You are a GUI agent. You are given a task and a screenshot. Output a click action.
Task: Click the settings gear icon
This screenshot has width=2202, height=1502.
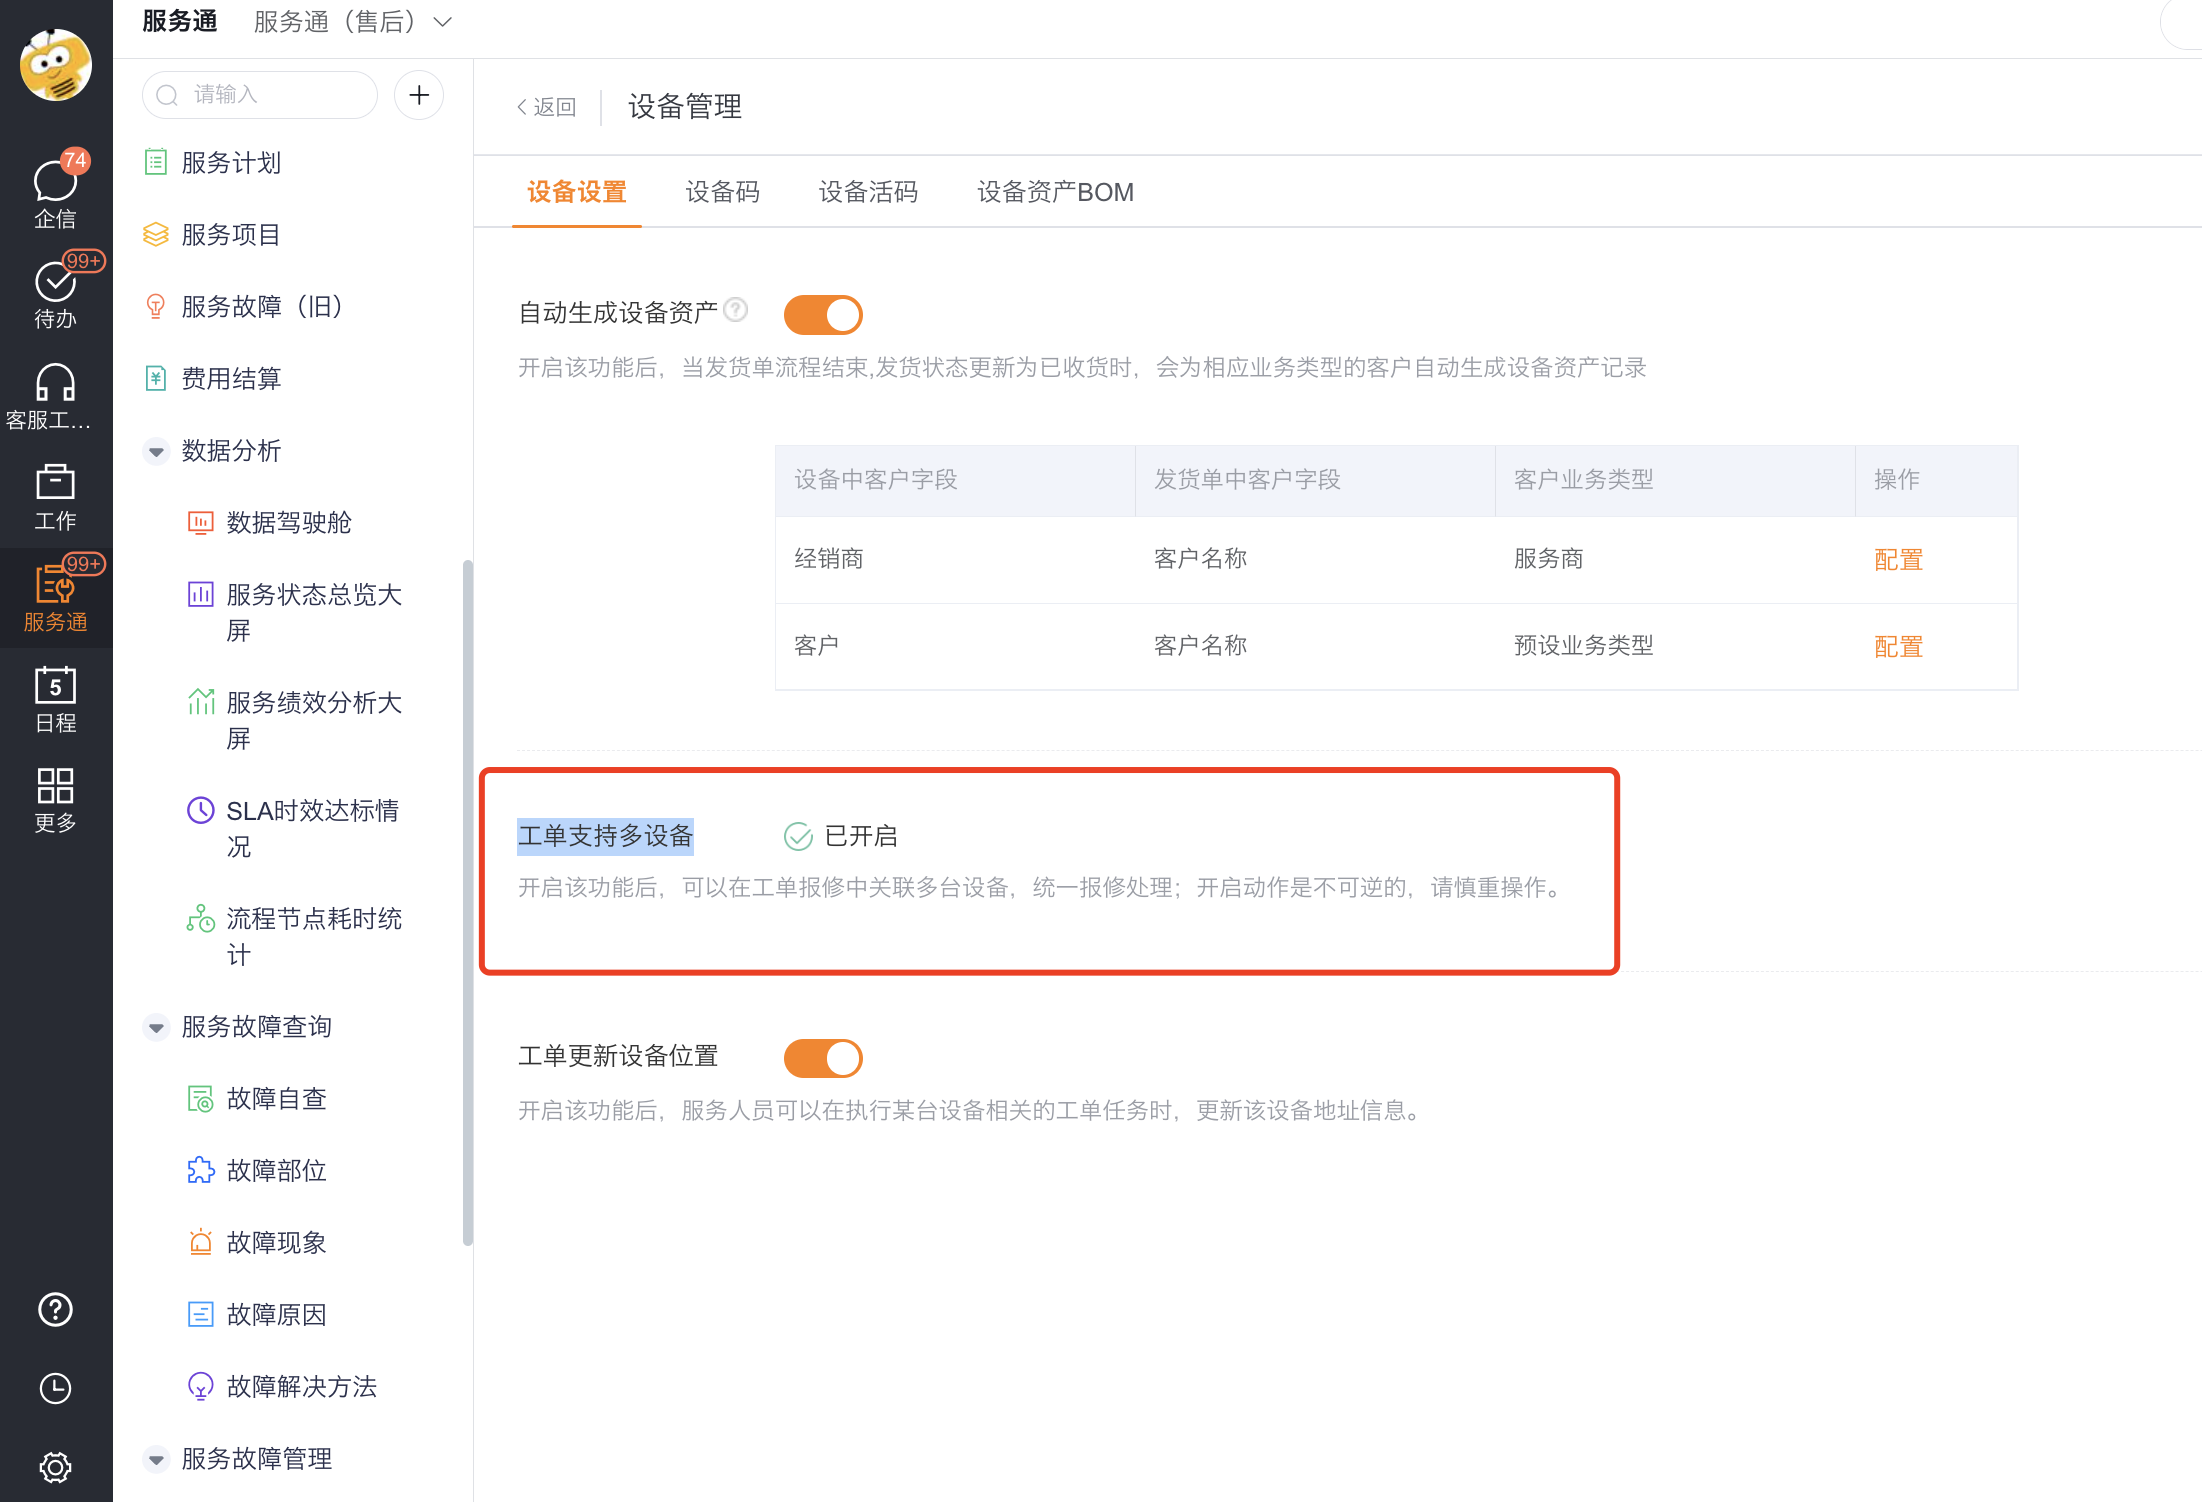pyautogui.click(x=55, y=1467)
